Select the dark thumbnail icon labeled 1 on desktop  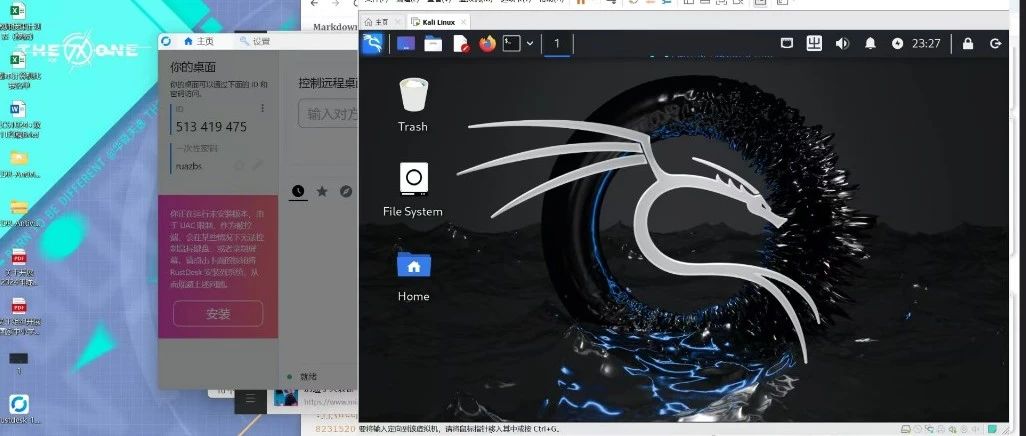[x=19, y=363]
